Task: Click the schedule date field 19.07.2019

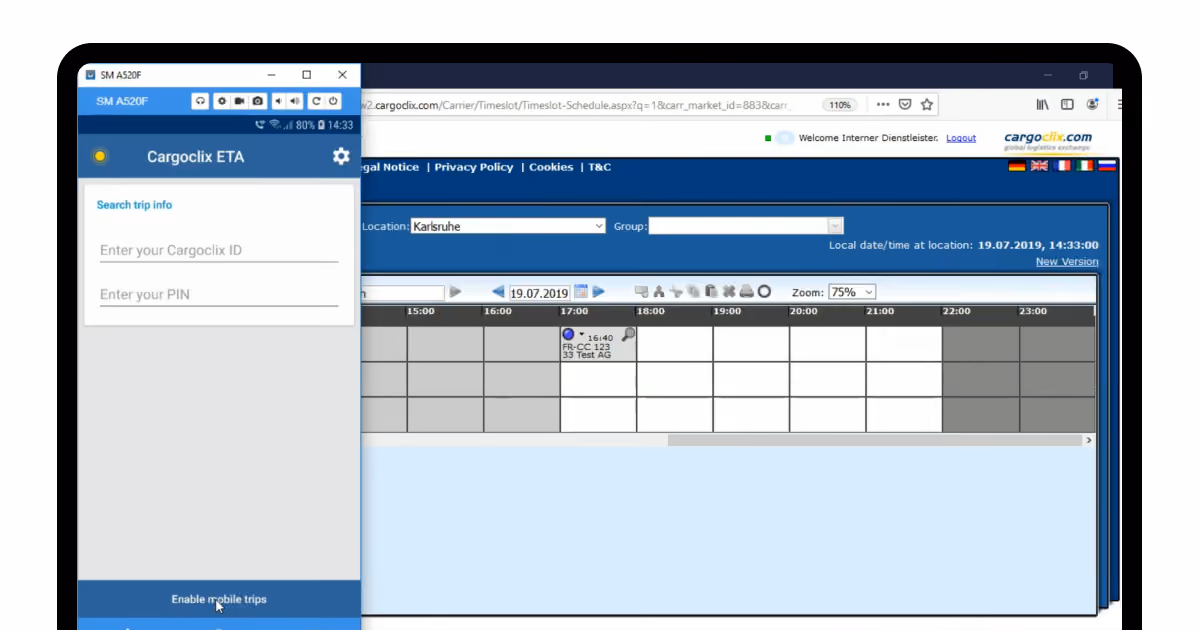Action: (539, 293)
